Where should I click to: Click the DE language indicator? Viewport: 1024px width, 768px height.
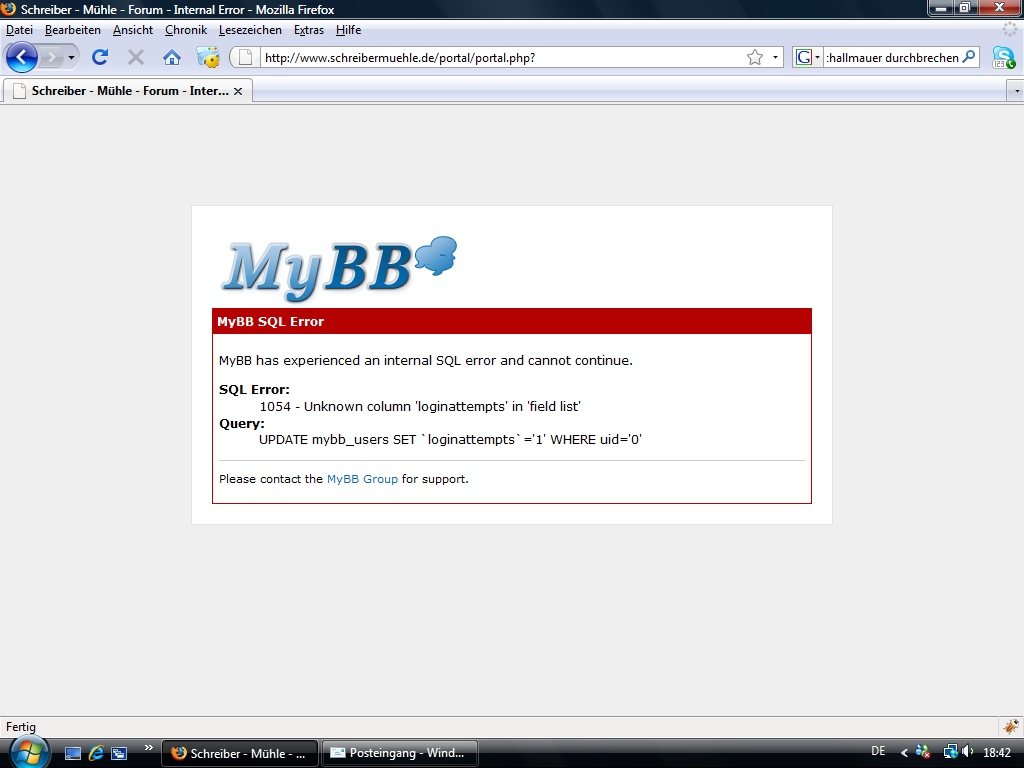click(878, 752)
